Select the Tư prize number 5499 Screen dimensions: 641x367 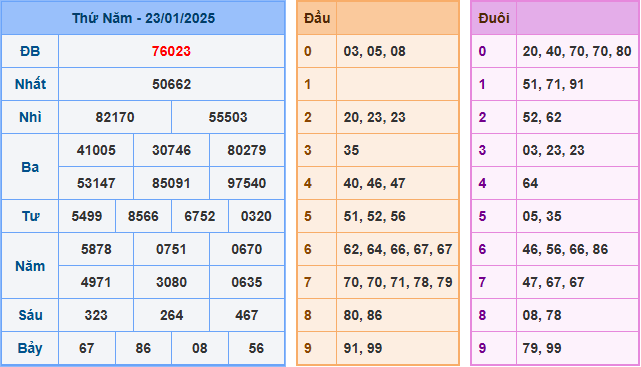click(x=87, y=216)
